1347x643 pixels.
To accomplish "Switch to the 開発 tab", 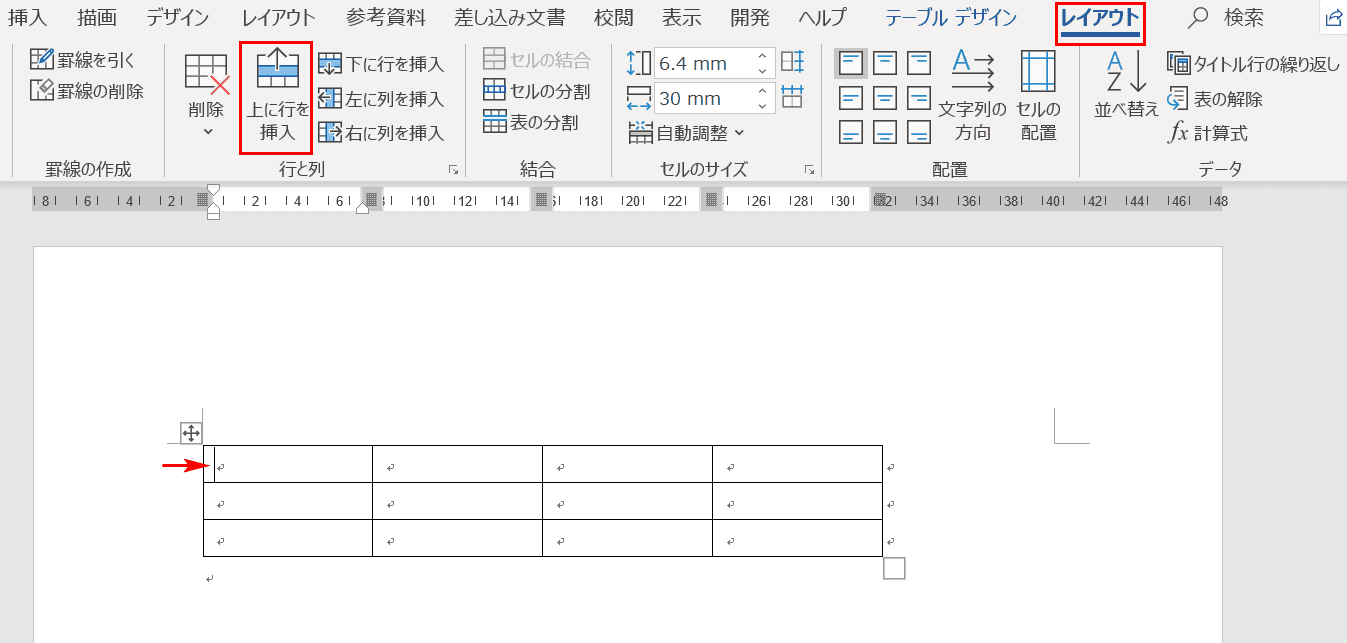I will (750, 17).
